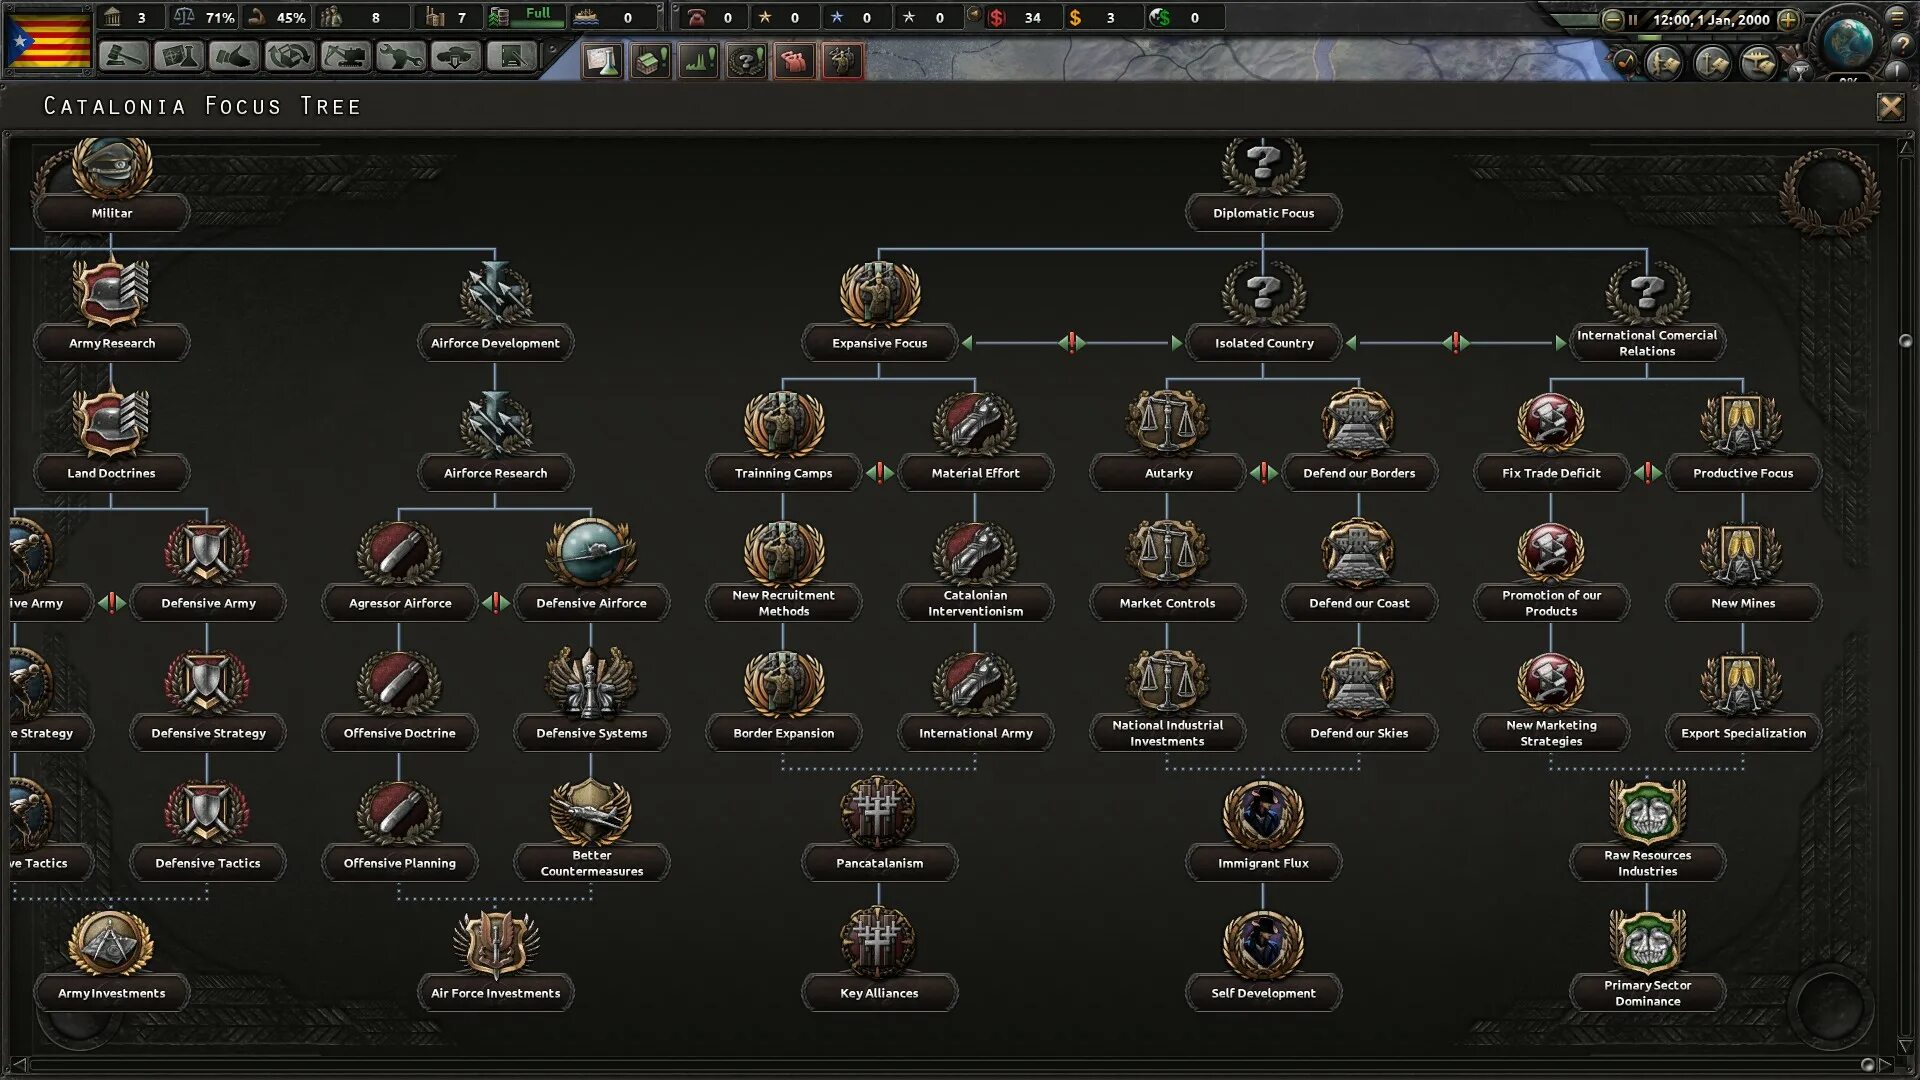Open achievements trophy icon
Viewport: 1920px width, 1080px height.
click(1800, 70)
